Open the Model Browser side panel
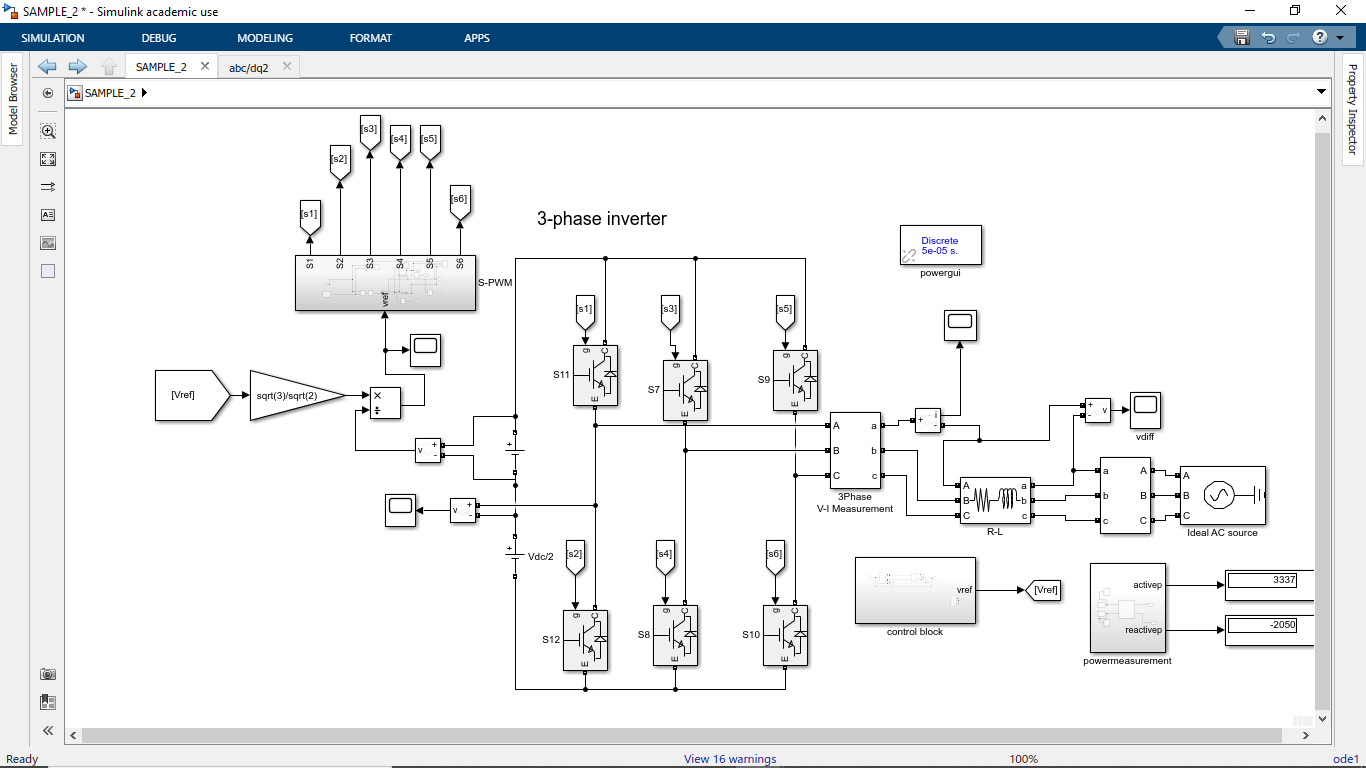Viewport: 1366px width, 768px height. tap(13, 99)
